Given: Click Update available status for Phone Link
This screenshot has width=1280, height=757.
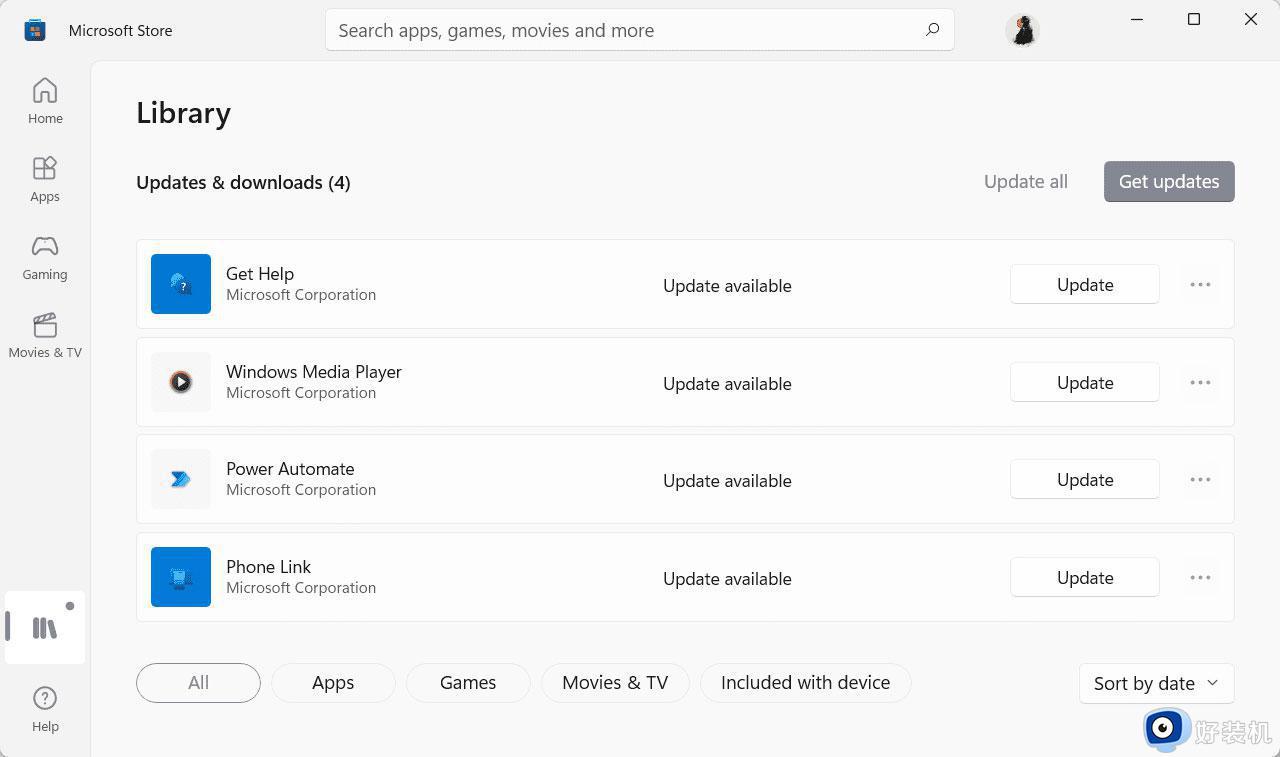Looking at the screenshot, I should [x=727, y=578].
